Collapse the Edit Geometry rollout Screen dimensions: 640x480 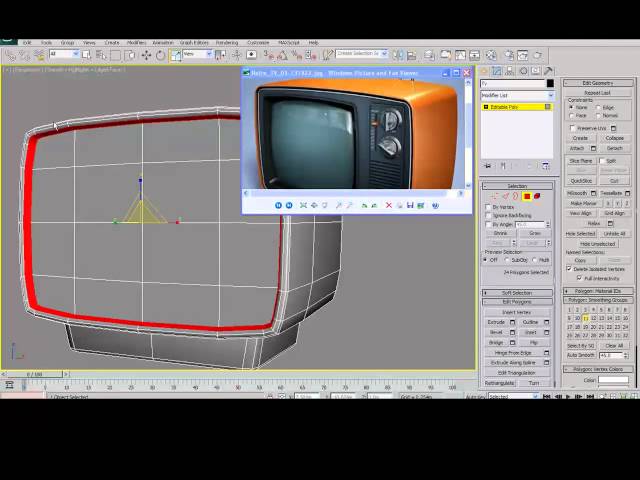(x=598, y=83)
